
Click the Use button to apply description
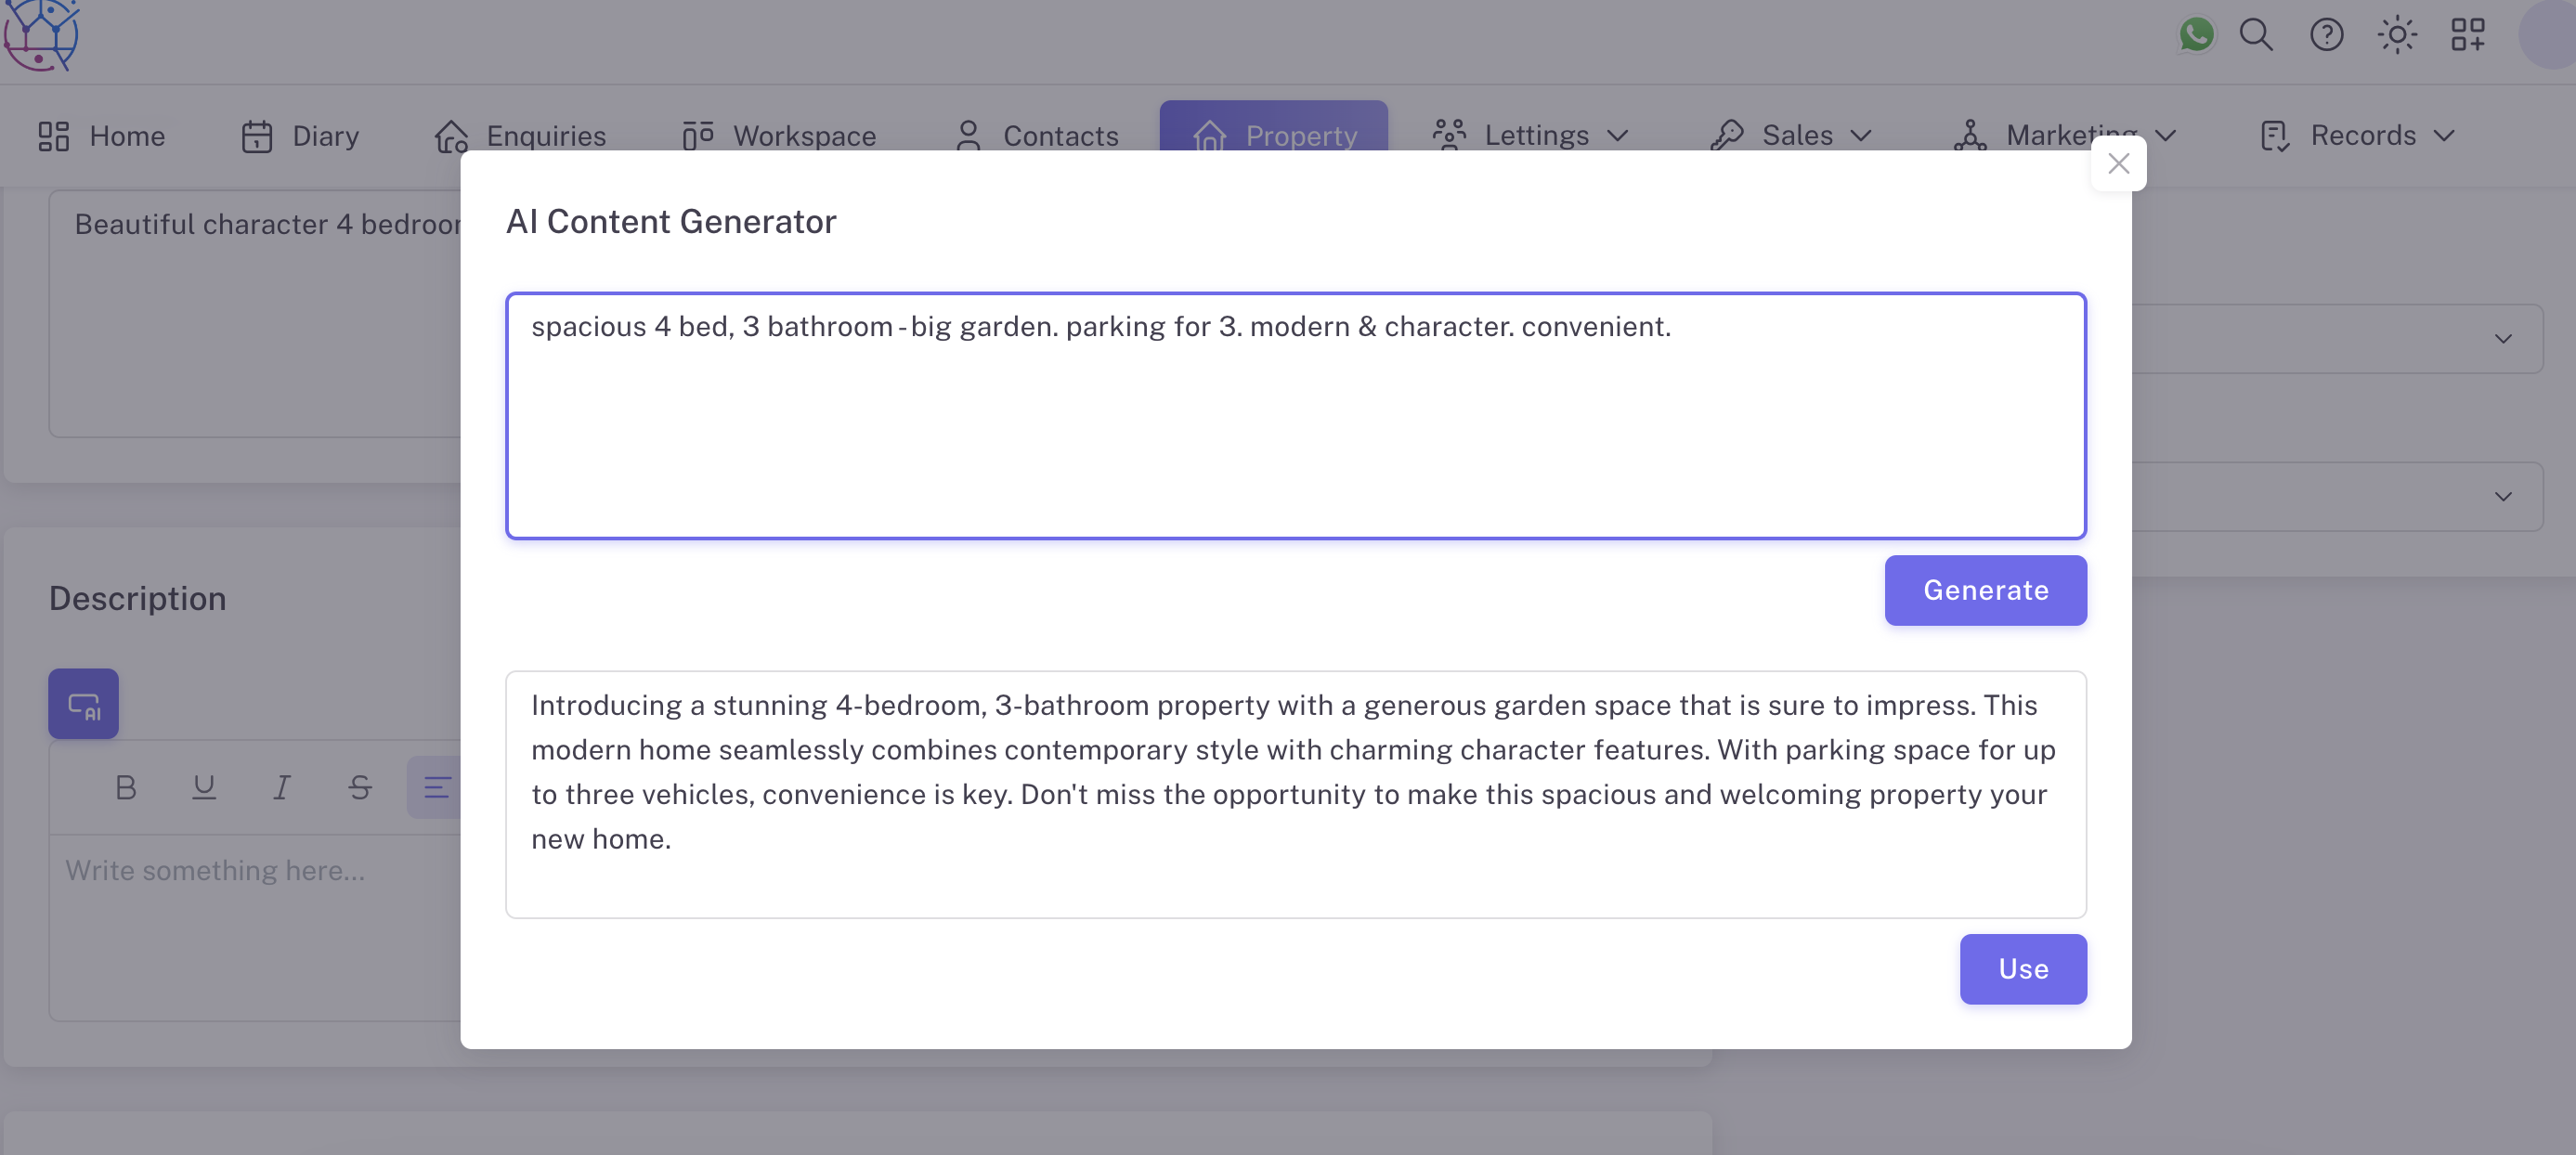[x=2023, y=968]
